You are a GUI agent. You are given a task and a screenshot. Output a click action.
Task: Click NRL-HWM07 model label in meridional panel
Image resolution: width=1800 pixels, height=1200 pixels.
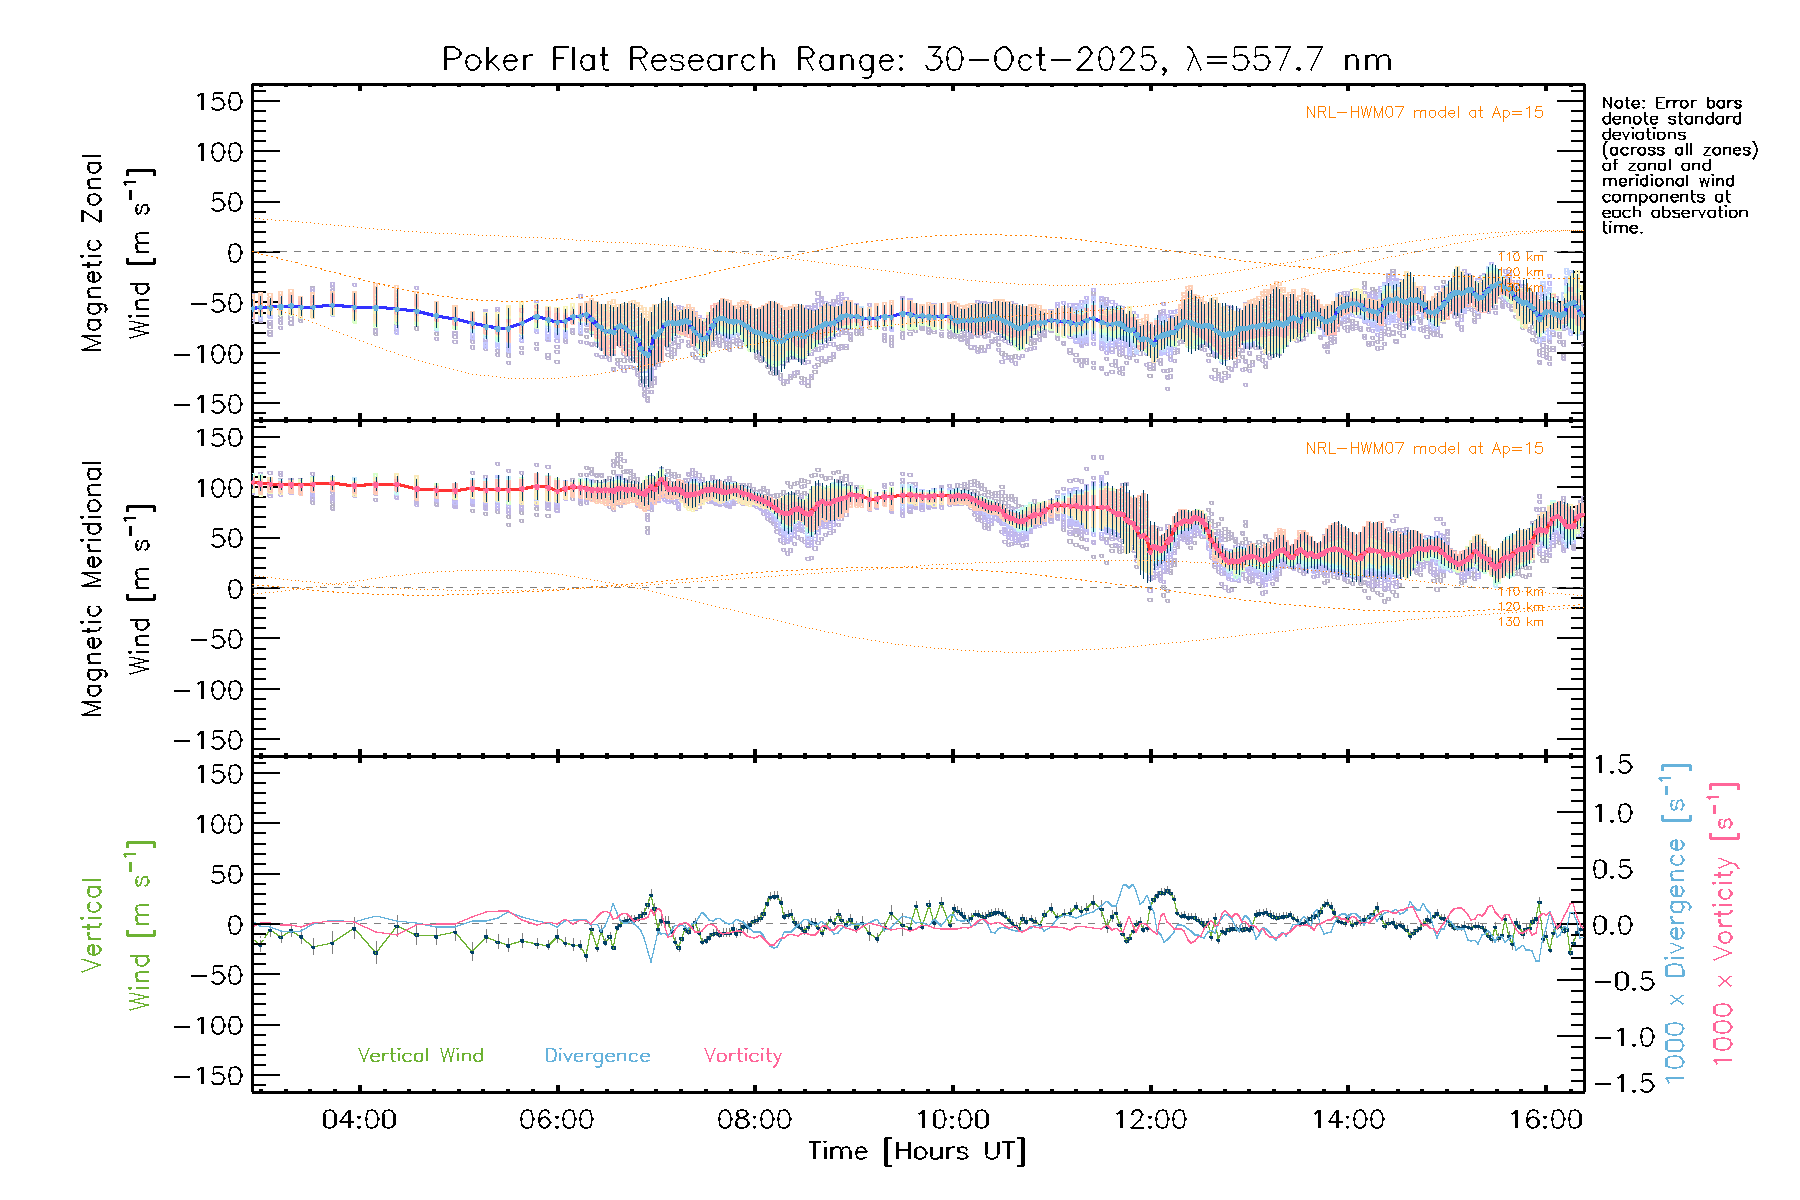[1424, 449]
